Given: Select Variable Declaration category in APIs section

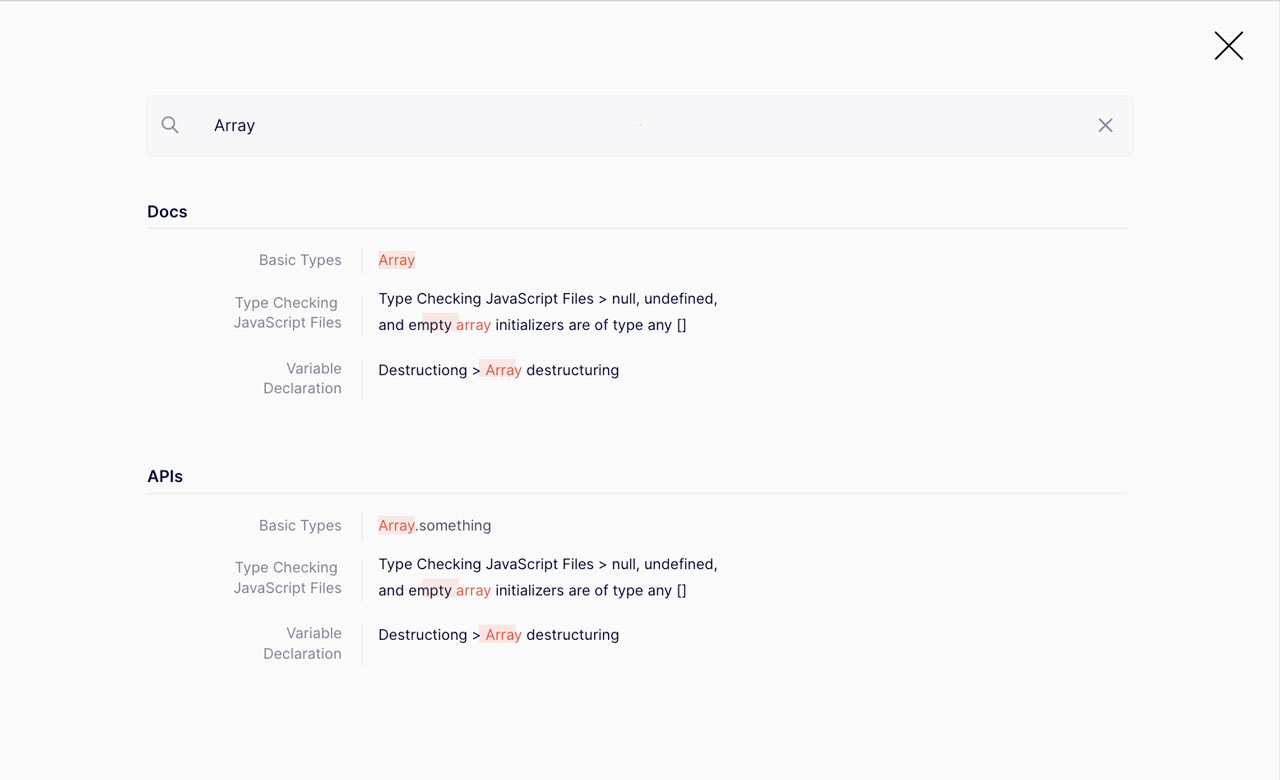Looking at the screenshot, I should coord(302,643).
